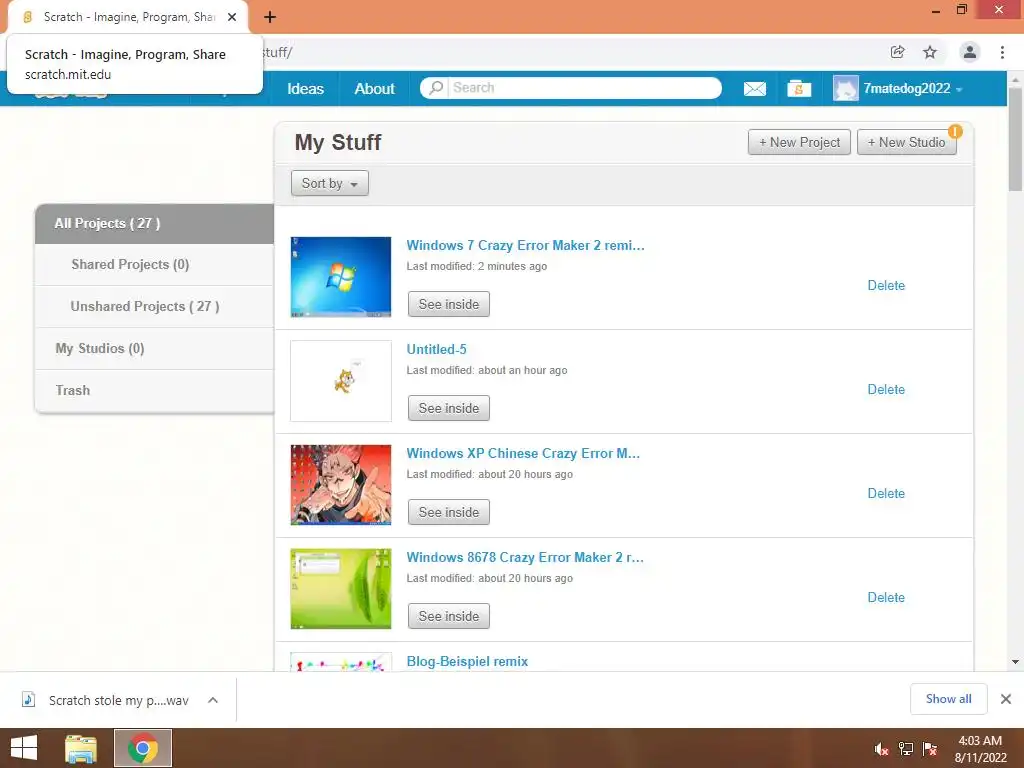Select the All Projects (27) tab
The height and width of the screenshot is (768, 1024).
tap(155, 223)
